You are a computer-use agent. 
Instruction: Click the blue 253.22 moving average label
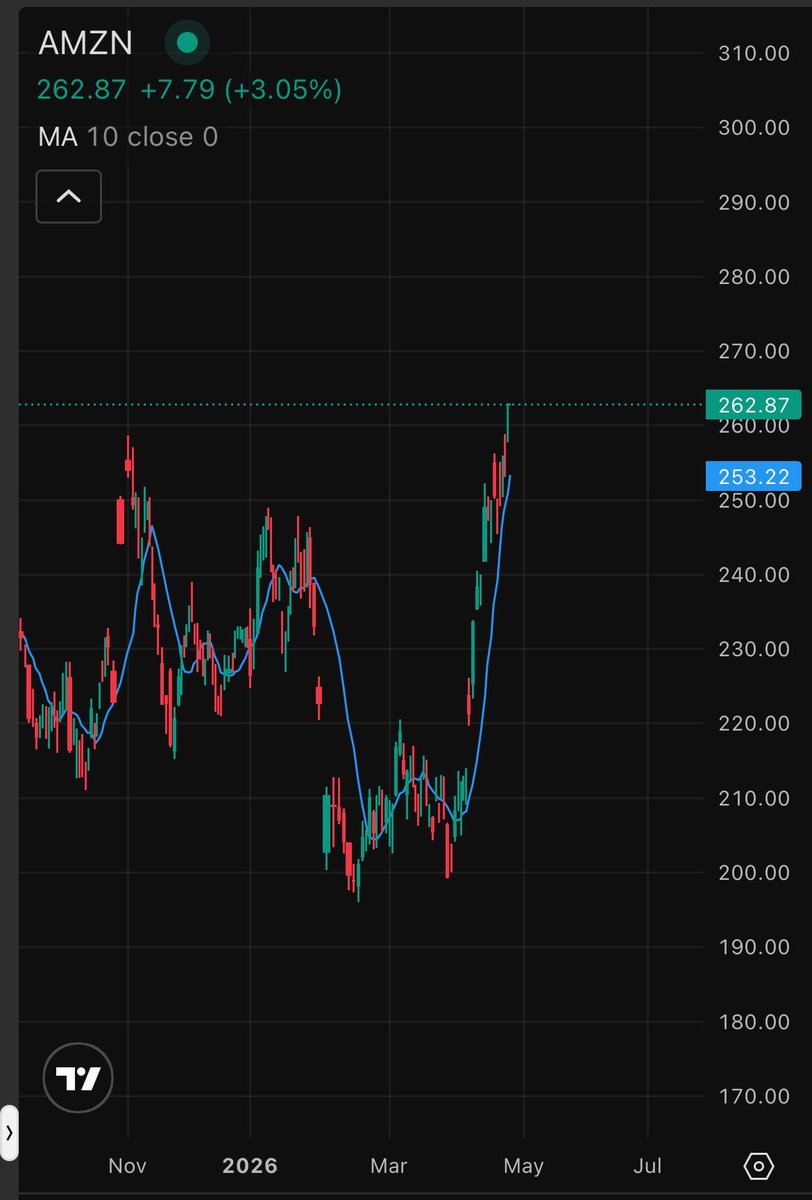[x=752, y=476]
